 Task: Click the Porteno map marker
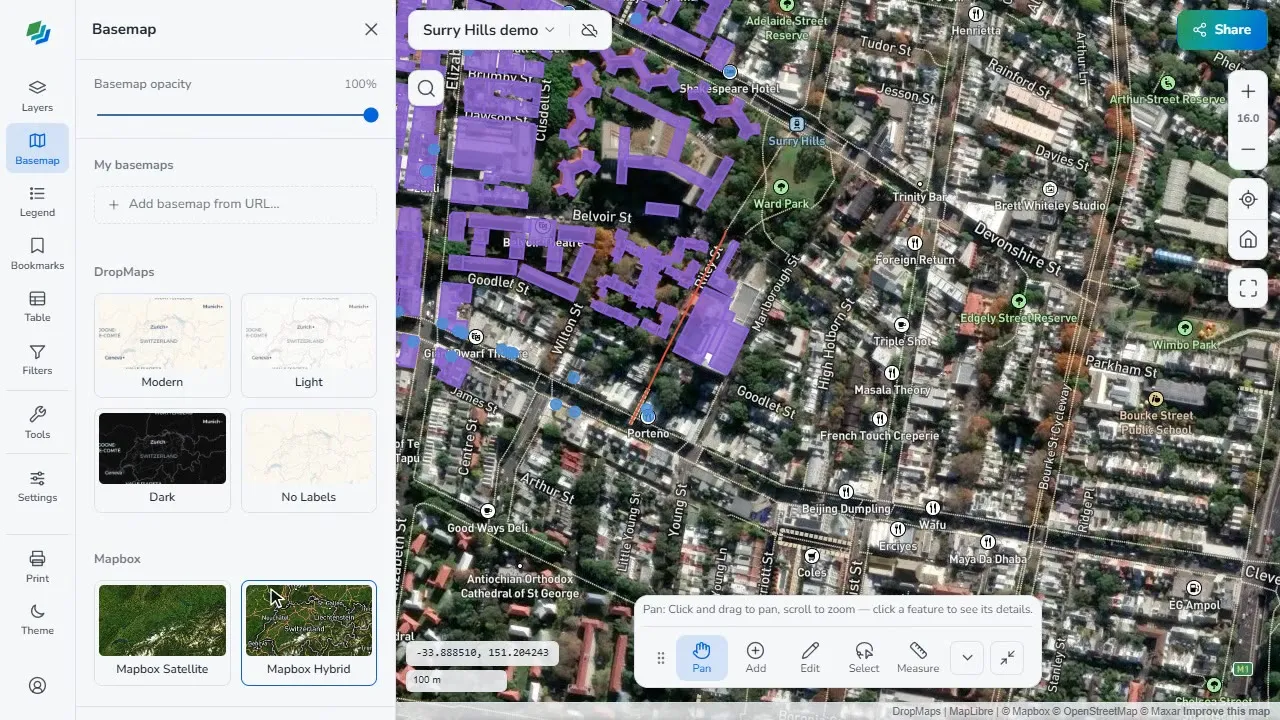(648, 416)
